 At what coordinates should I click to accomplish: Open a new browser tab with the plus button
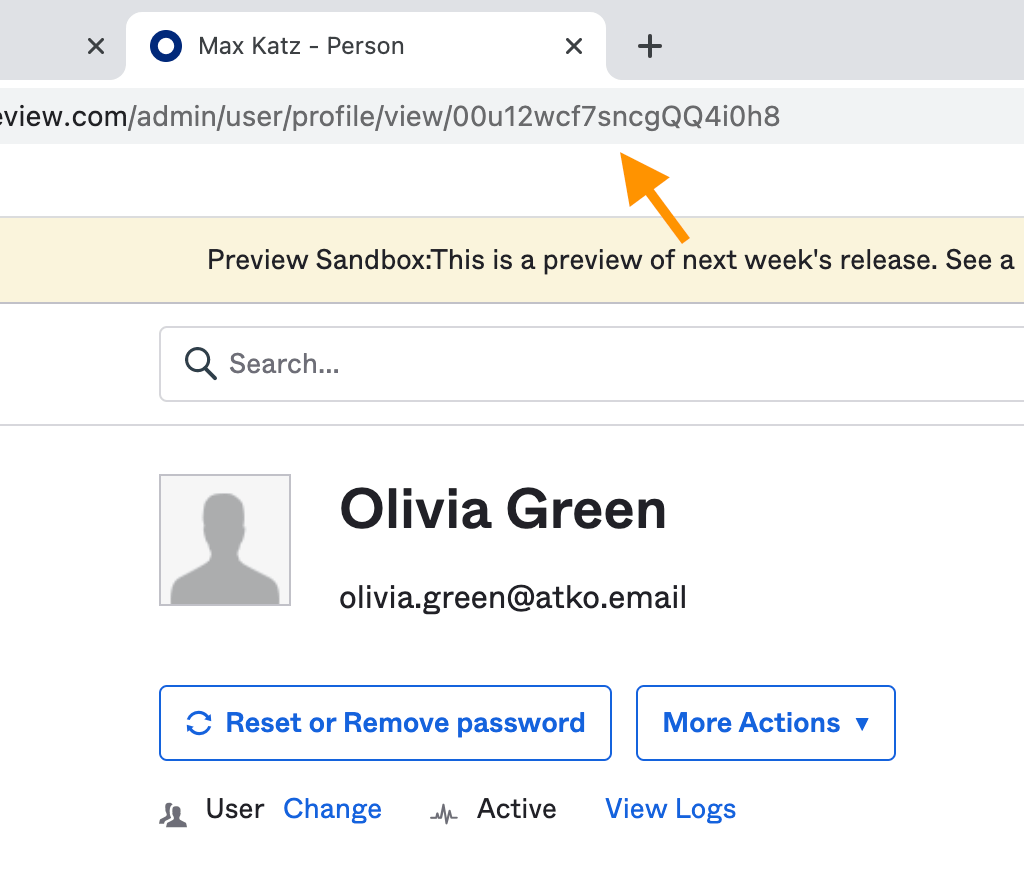click(x=650, y=46)
